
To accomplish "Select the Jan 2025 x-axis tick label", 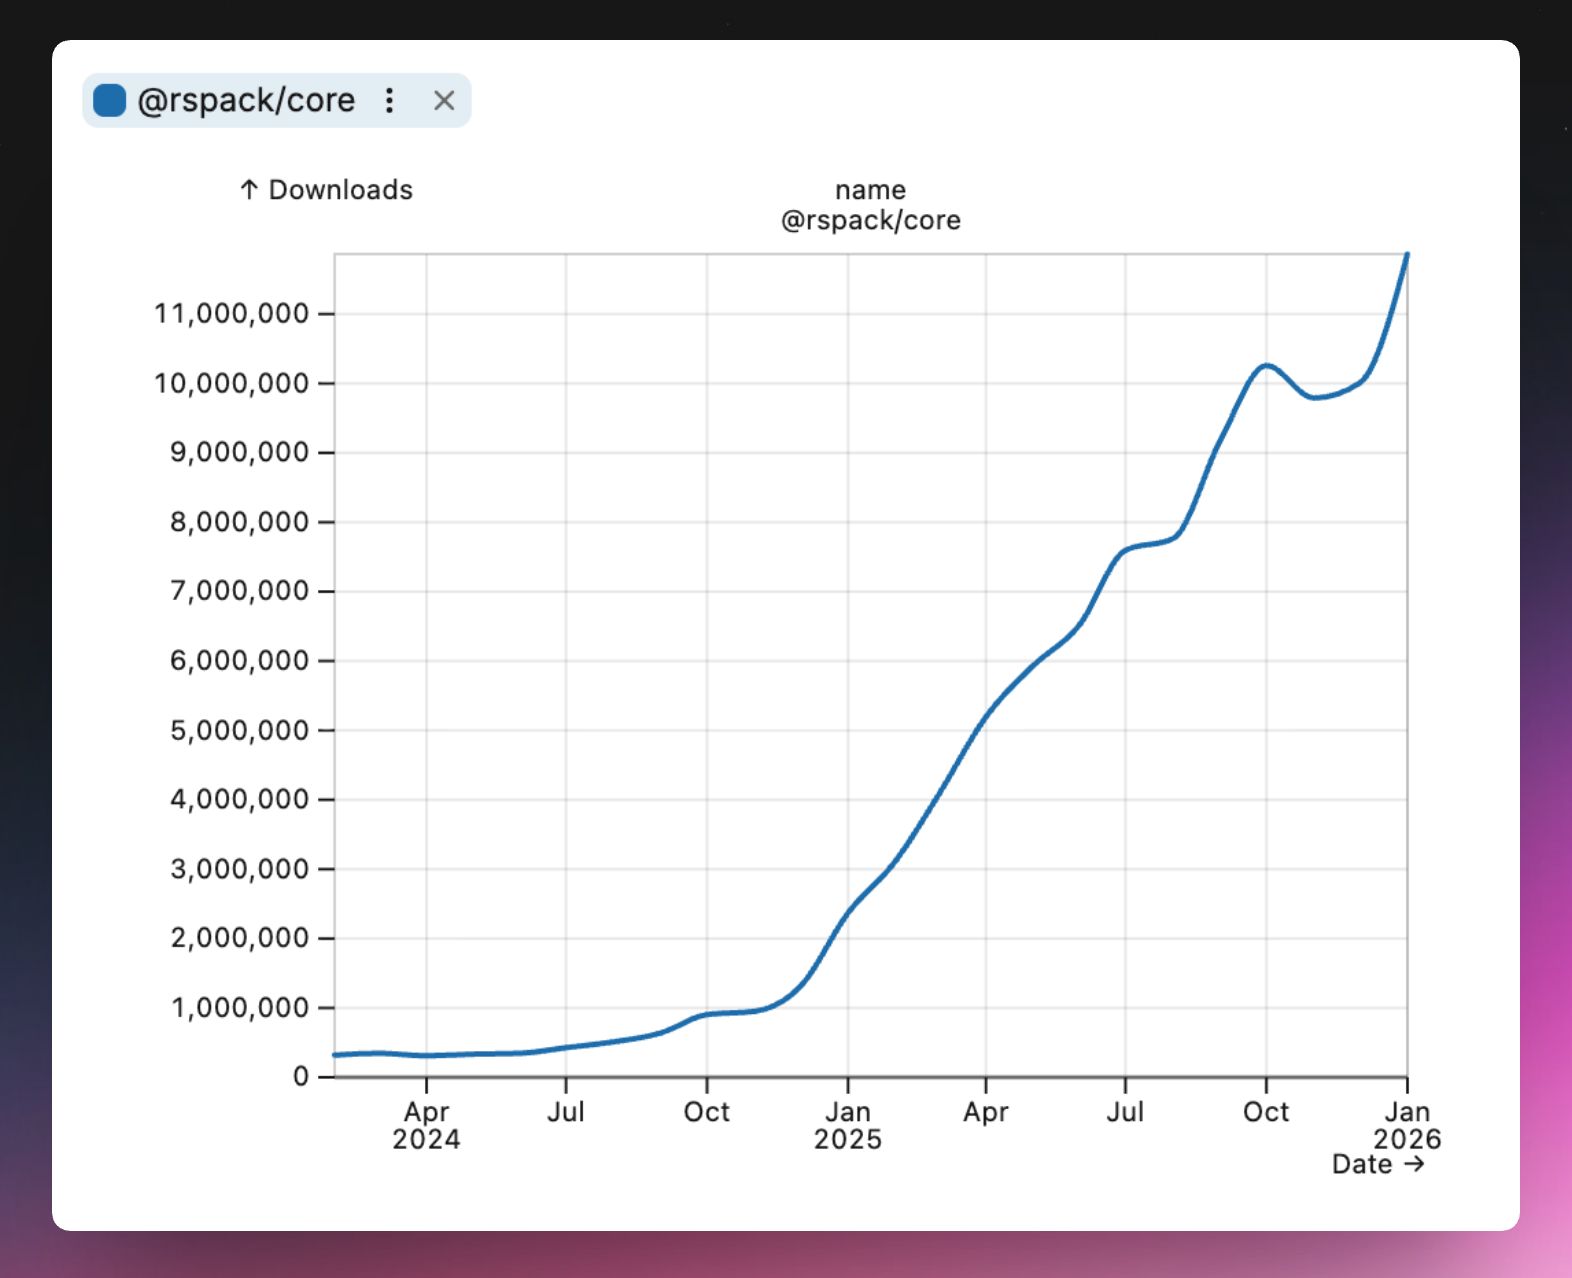I will coord(847,1125).
